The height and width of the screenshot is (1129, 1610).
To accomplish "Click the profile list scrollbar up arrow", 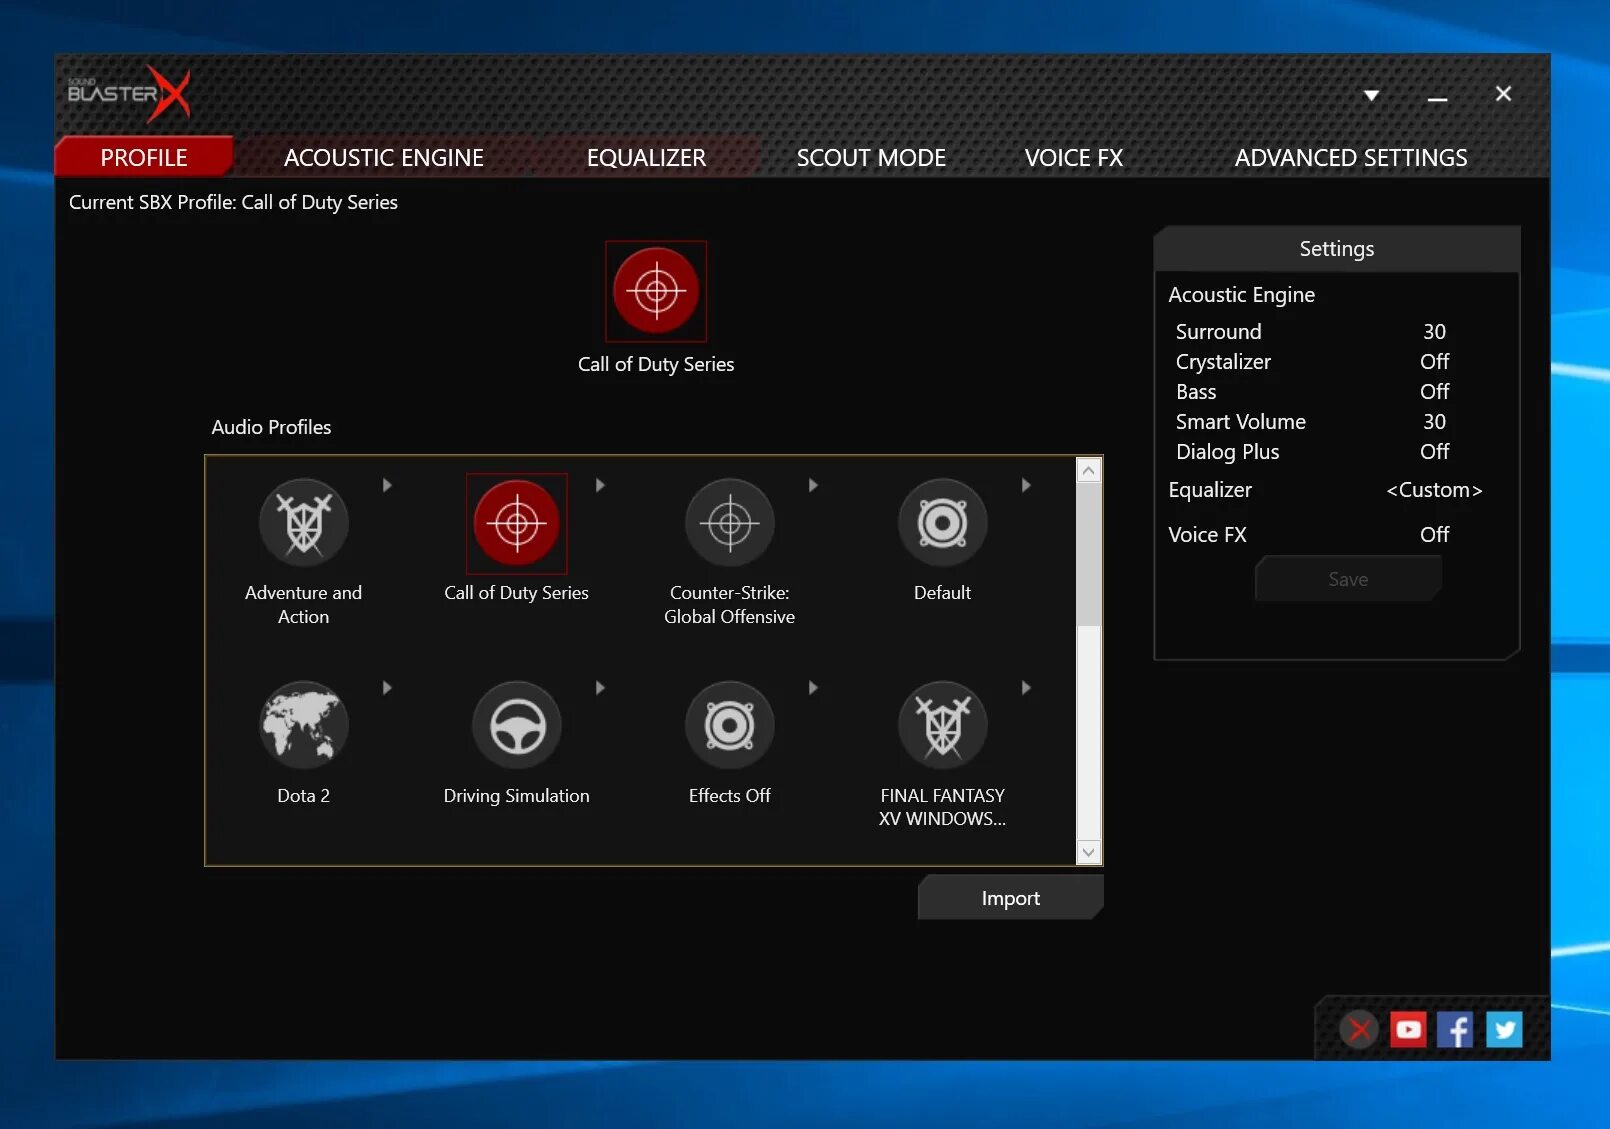I will click(1089, 470).
